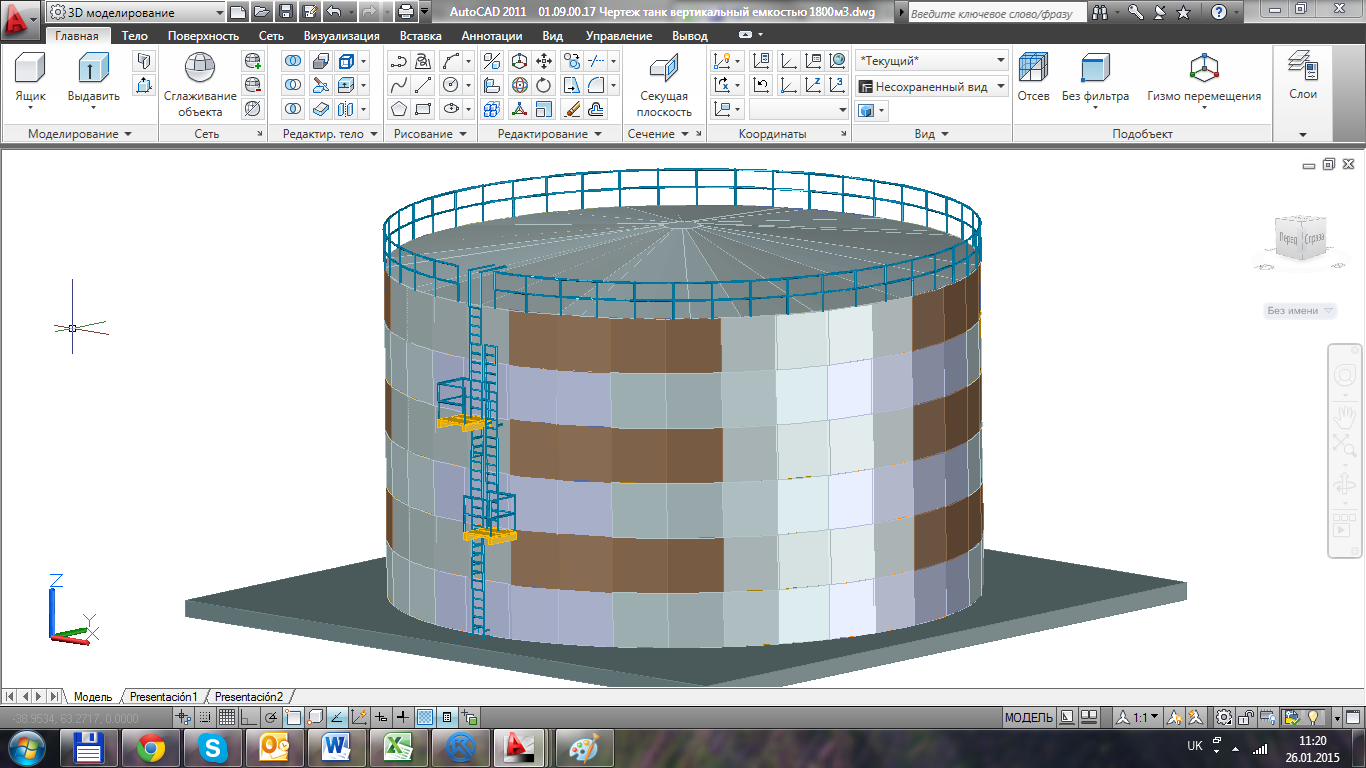
Task: Click the Steering Wheel icon on navigation bar
Action: click(1344, 376)
